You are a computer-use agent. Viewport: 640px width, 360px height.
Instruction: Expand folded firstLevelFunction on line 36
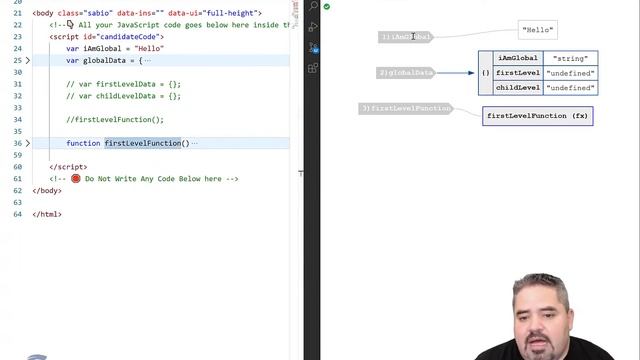[27, 143]
